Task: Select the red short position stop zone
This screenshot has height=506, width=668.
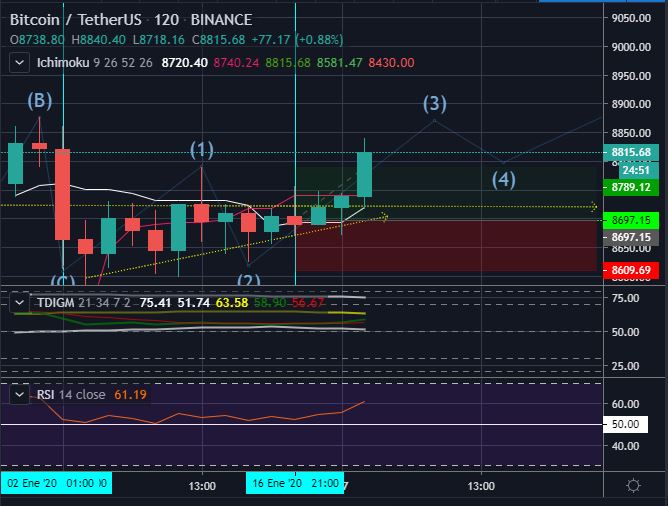Action: (446, 245)
